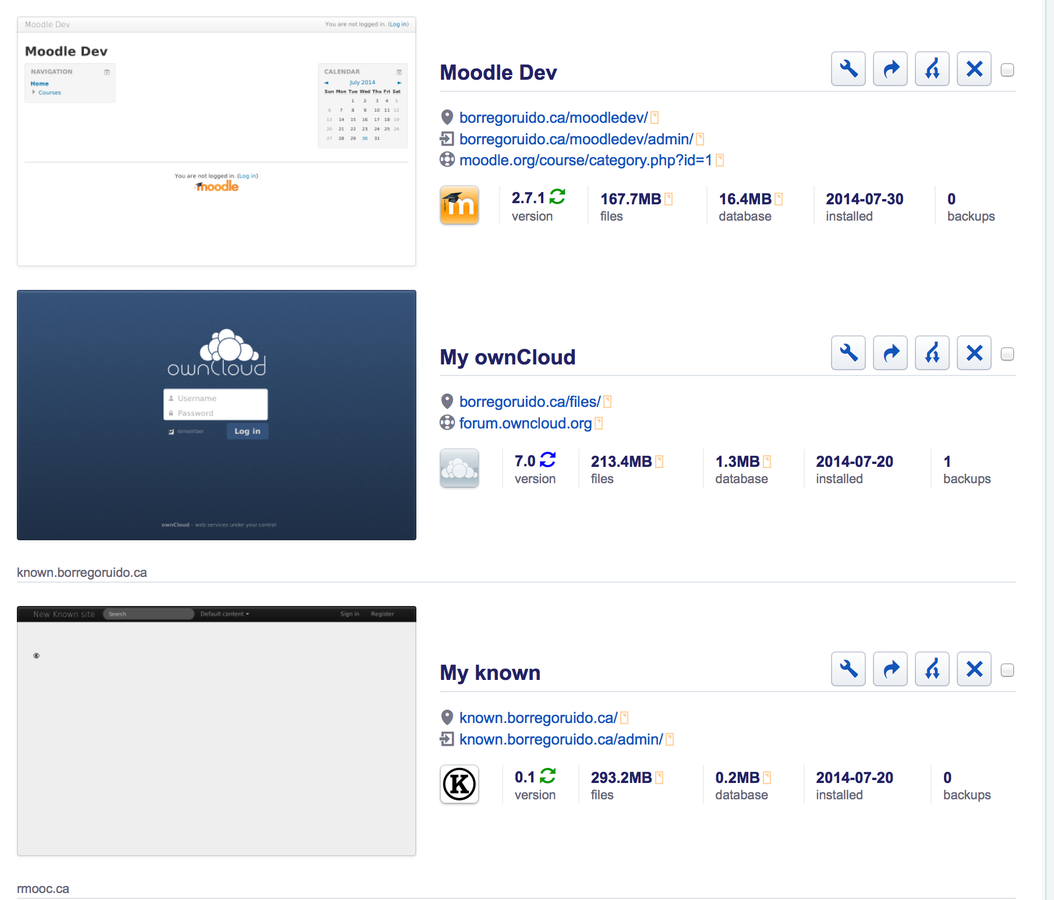
Task: Click the 0 backups count for My known
Action: pyautogui.click(x=947, y=778)
